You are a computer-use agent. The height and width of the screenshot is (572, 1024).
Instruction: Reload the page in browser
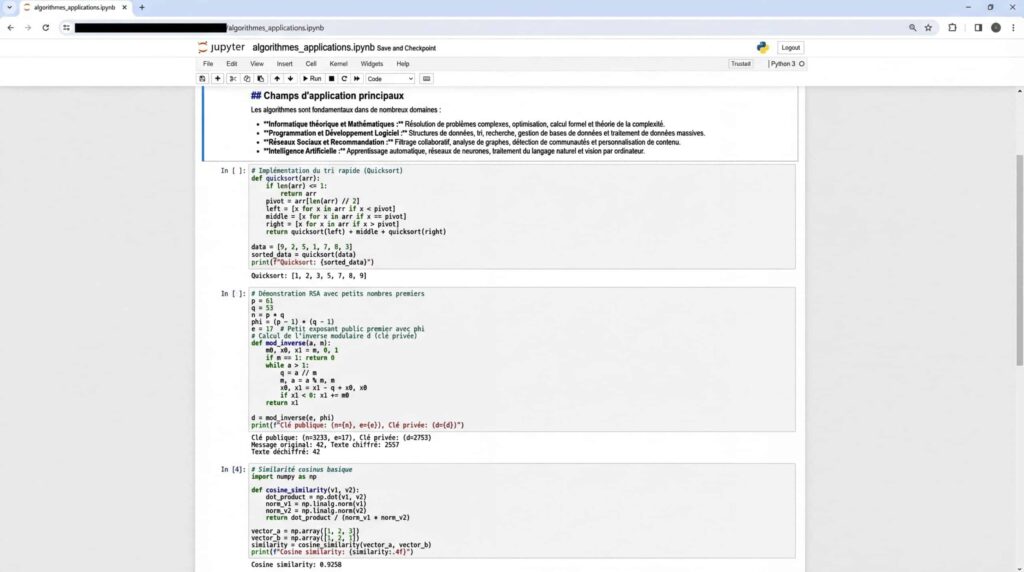coord(46,28)
